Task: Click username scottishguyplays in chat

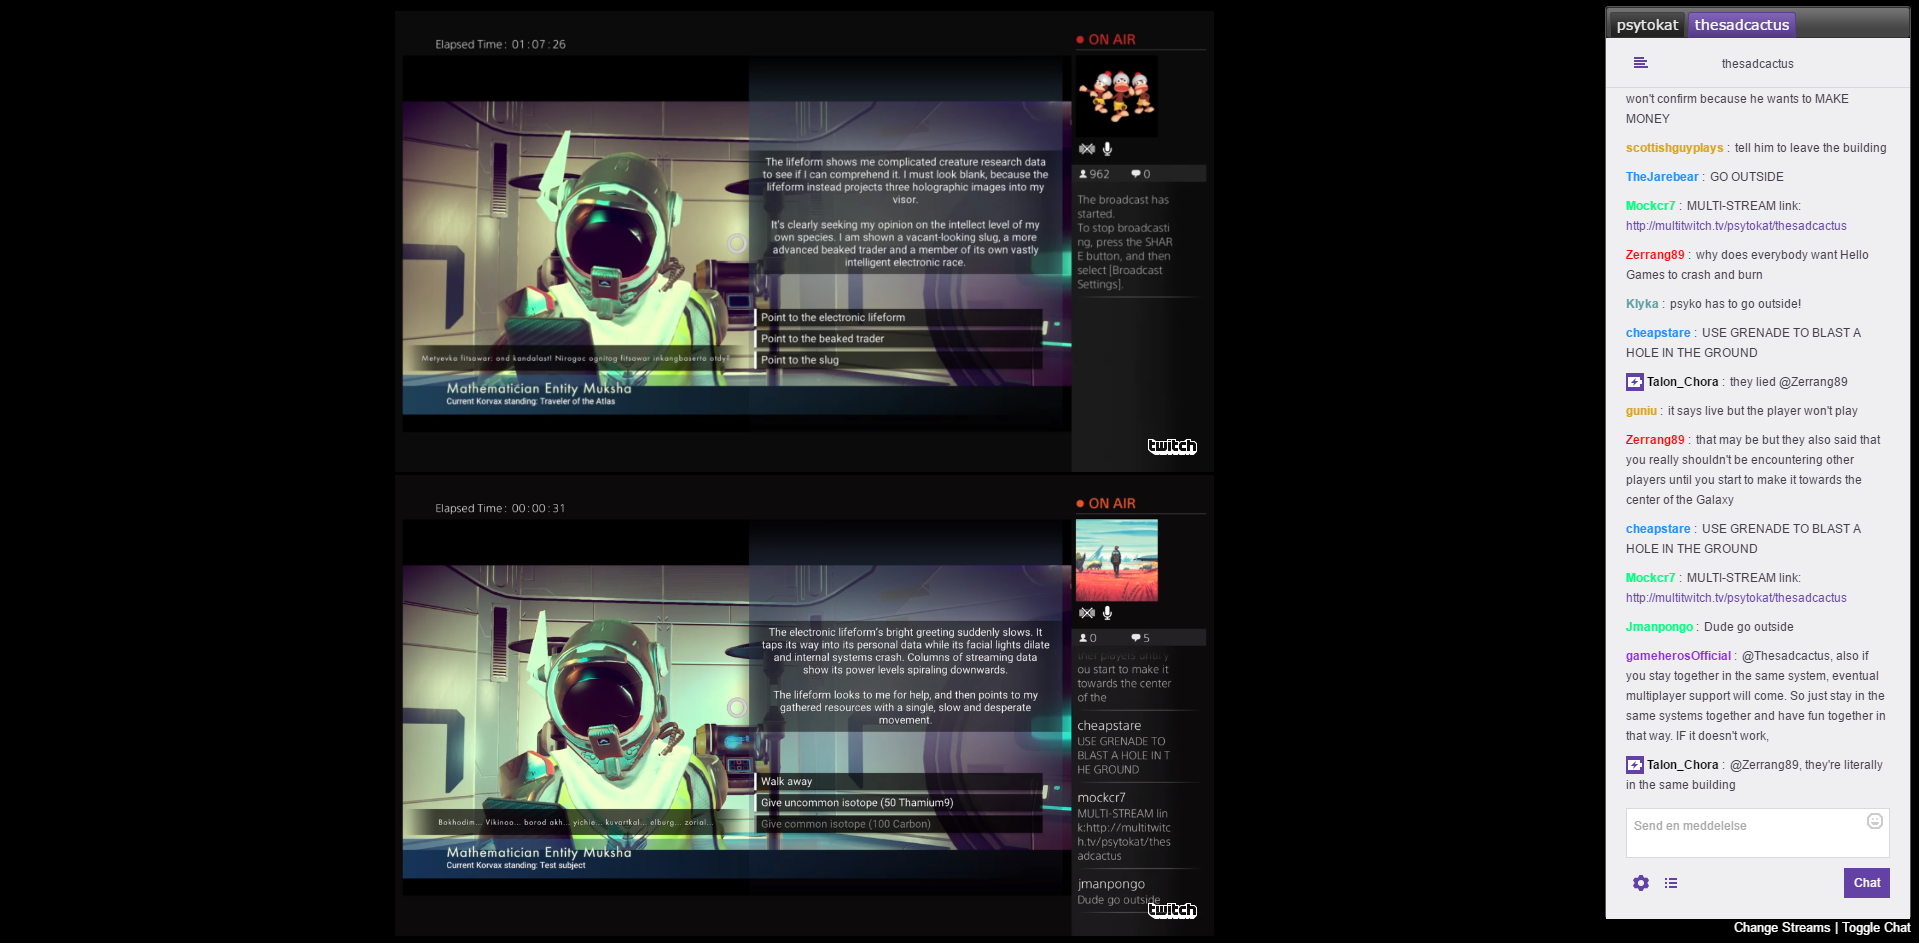Action: click(1674, 148)
